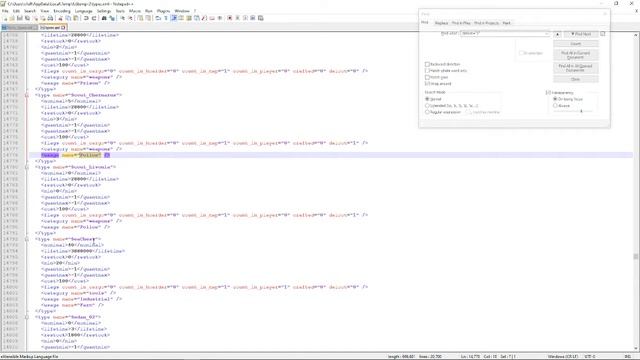Click the Count button

point(576,44)
